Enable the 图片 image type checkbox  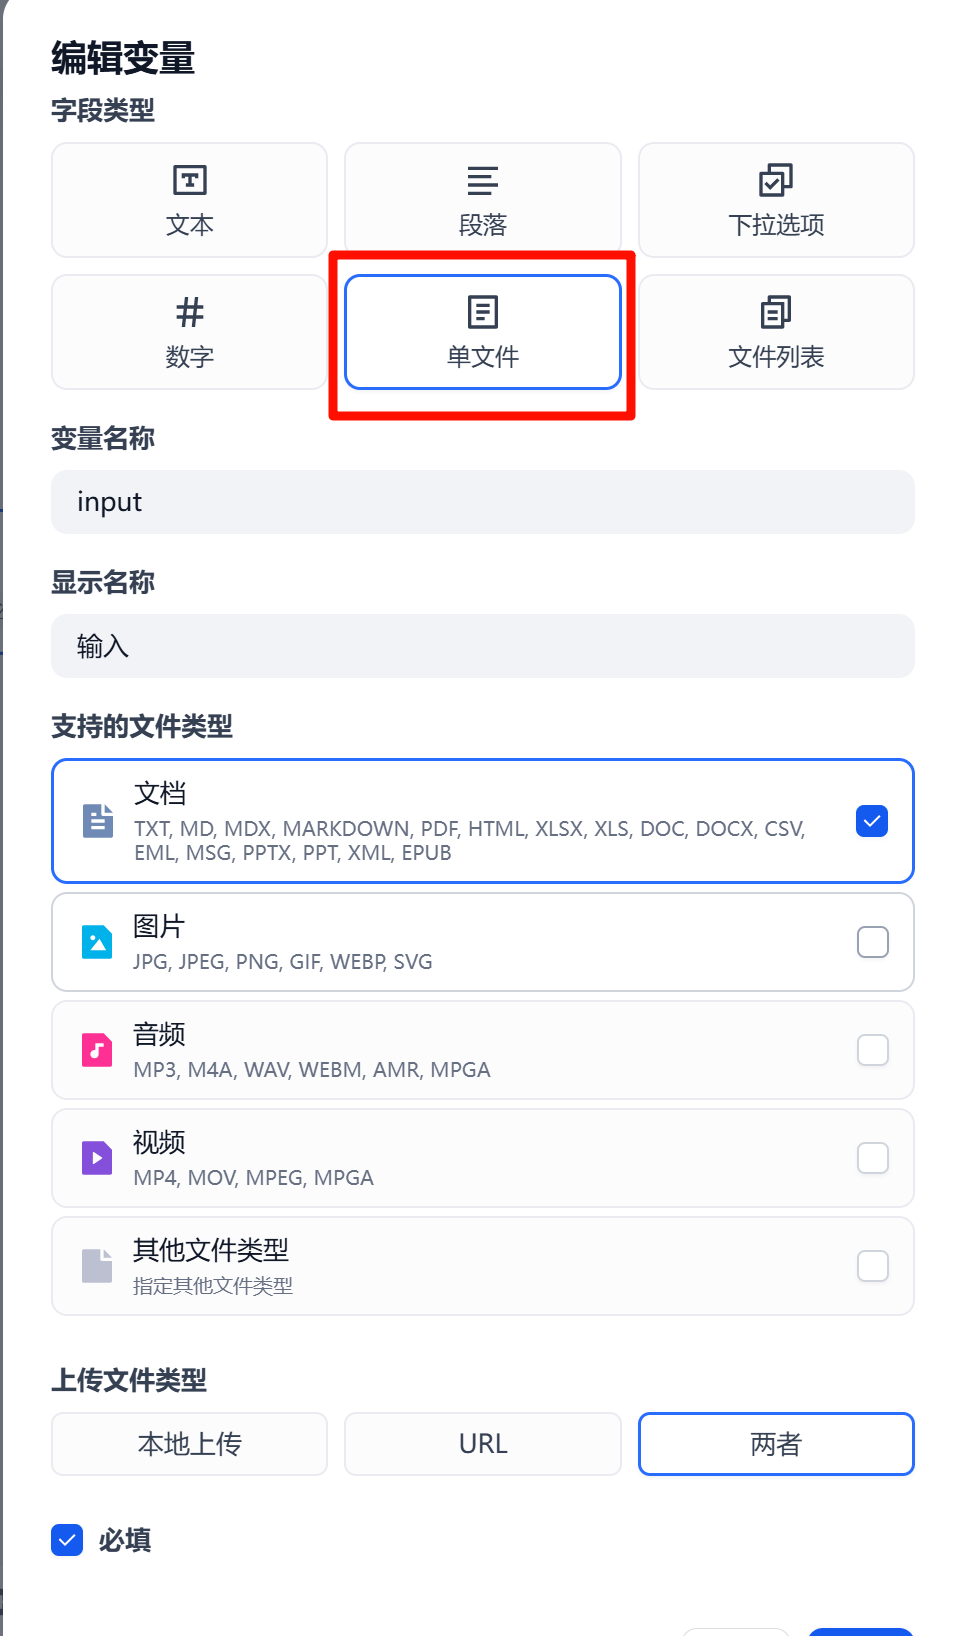pos(872,942)
